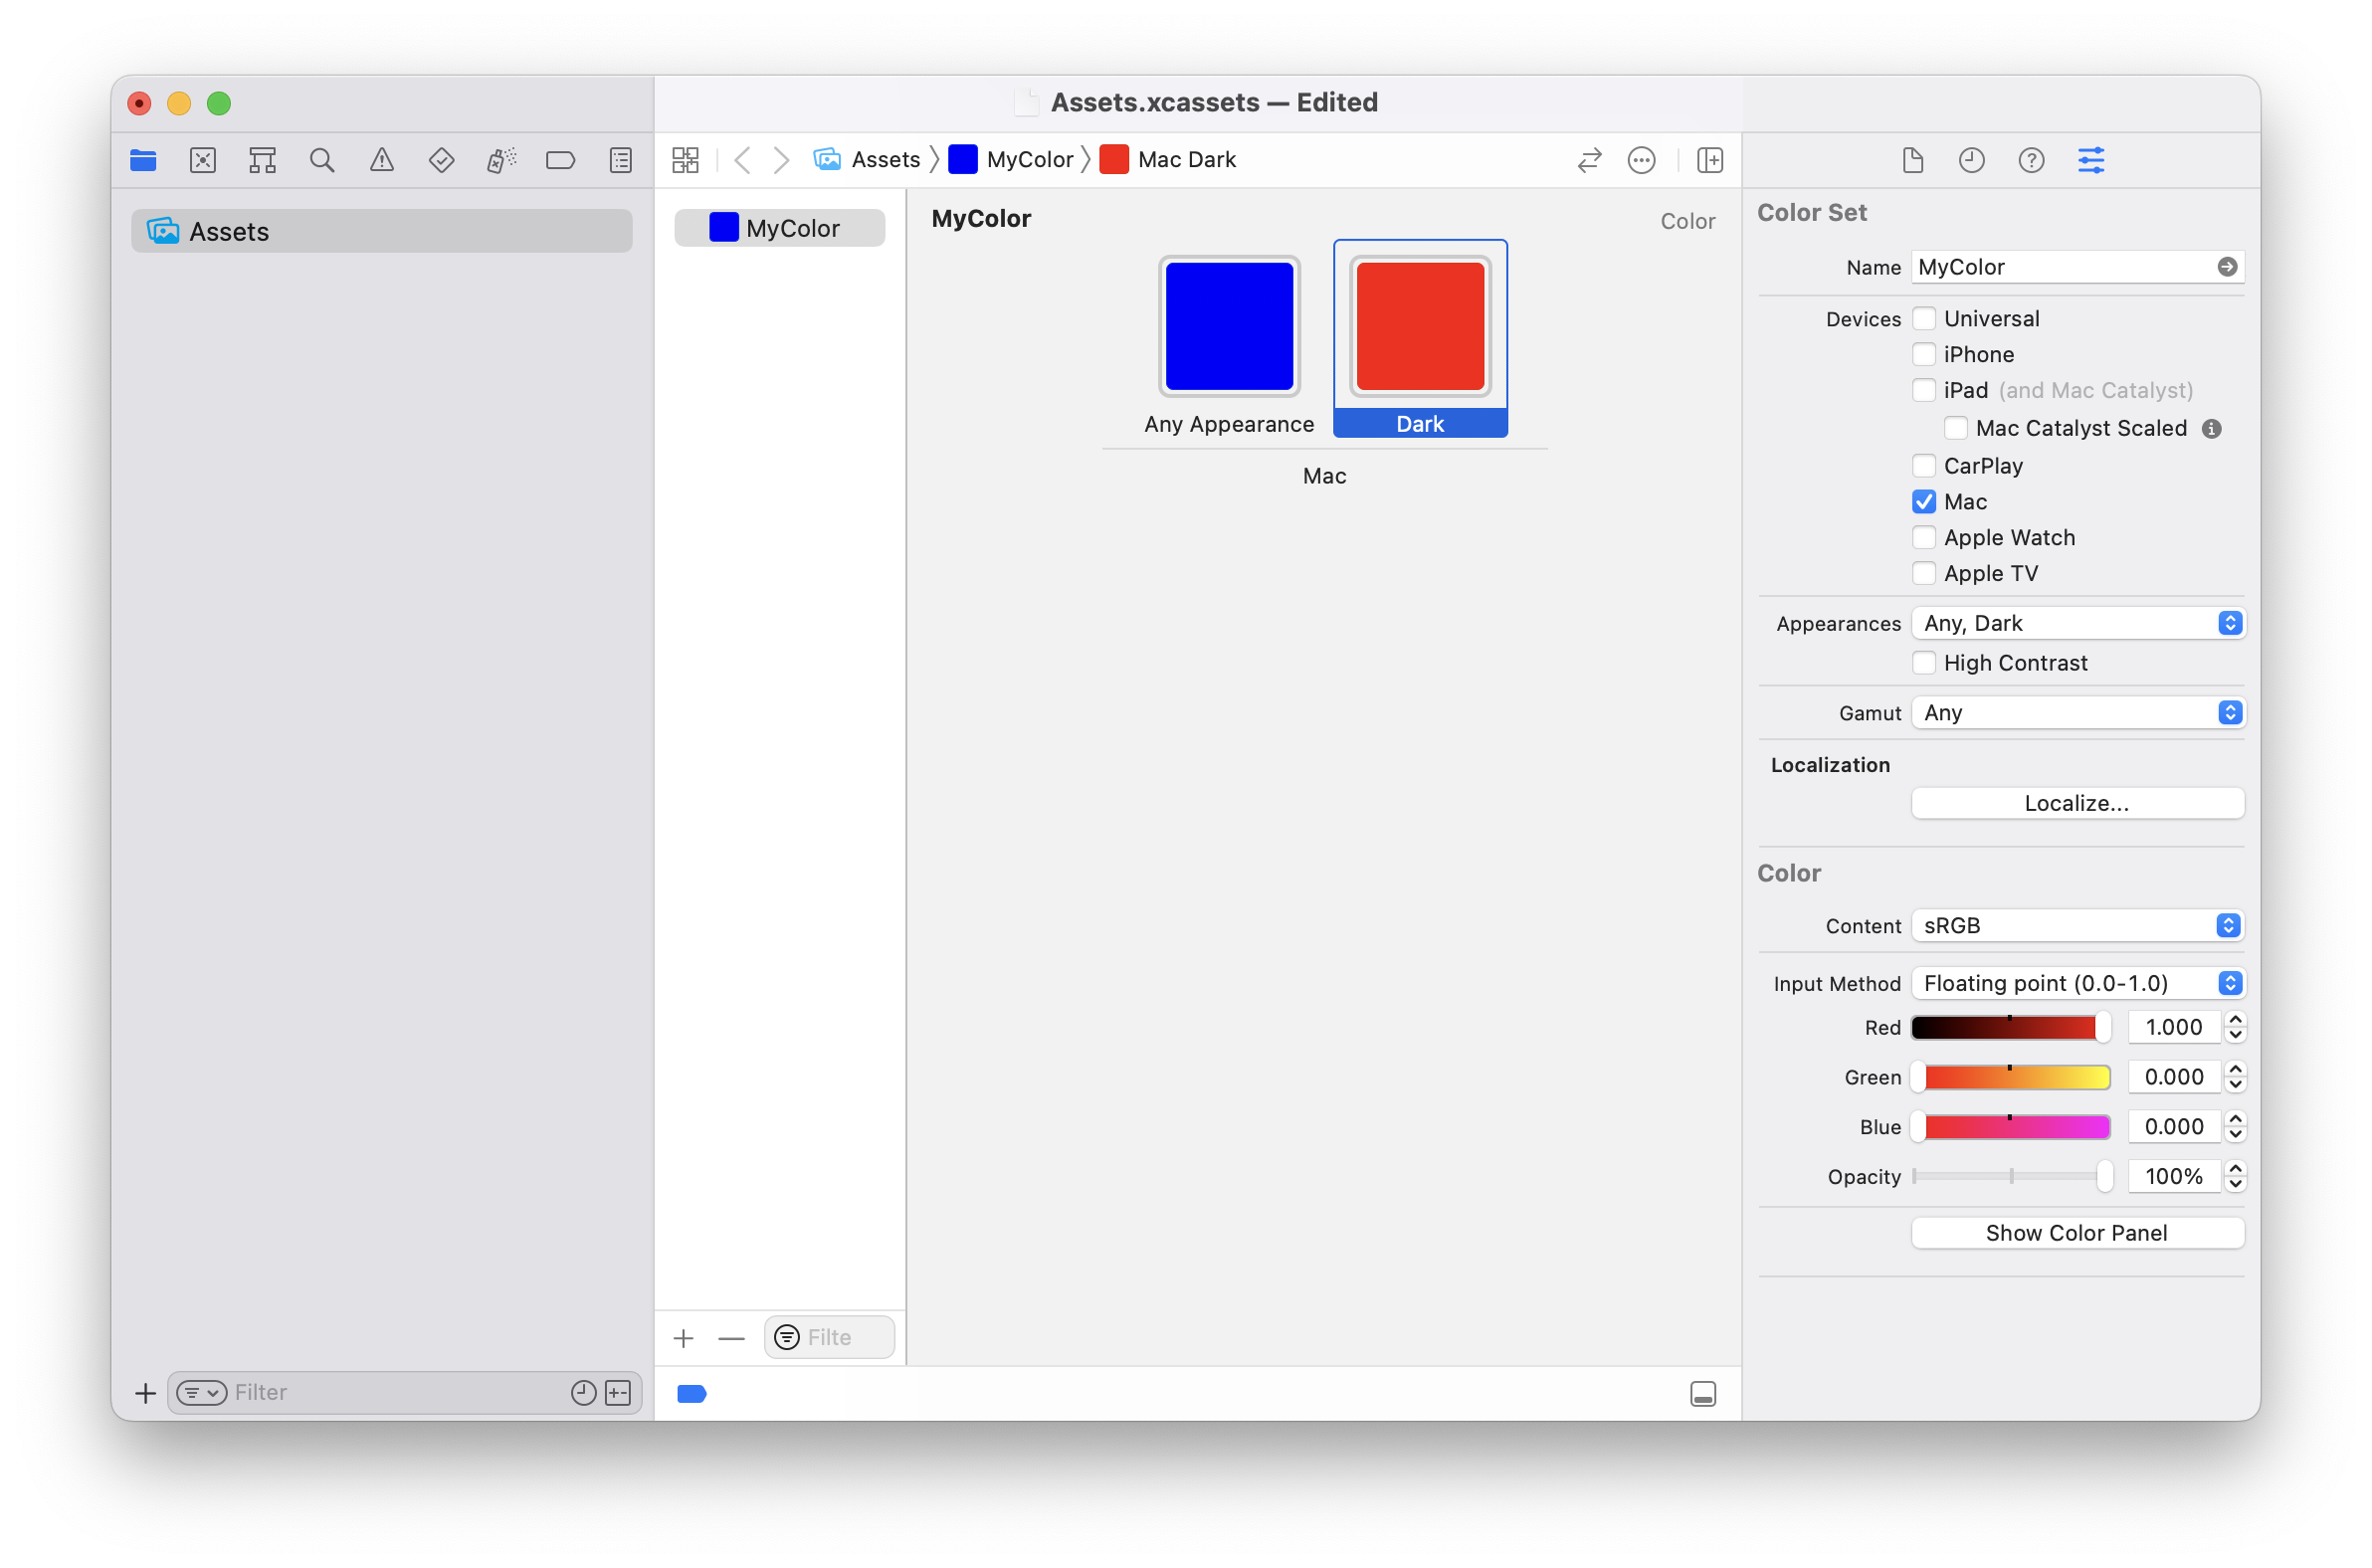Open the Issue navigator warning icon
Viewport: 2372px width, 1568px height.
pos(381,160)
